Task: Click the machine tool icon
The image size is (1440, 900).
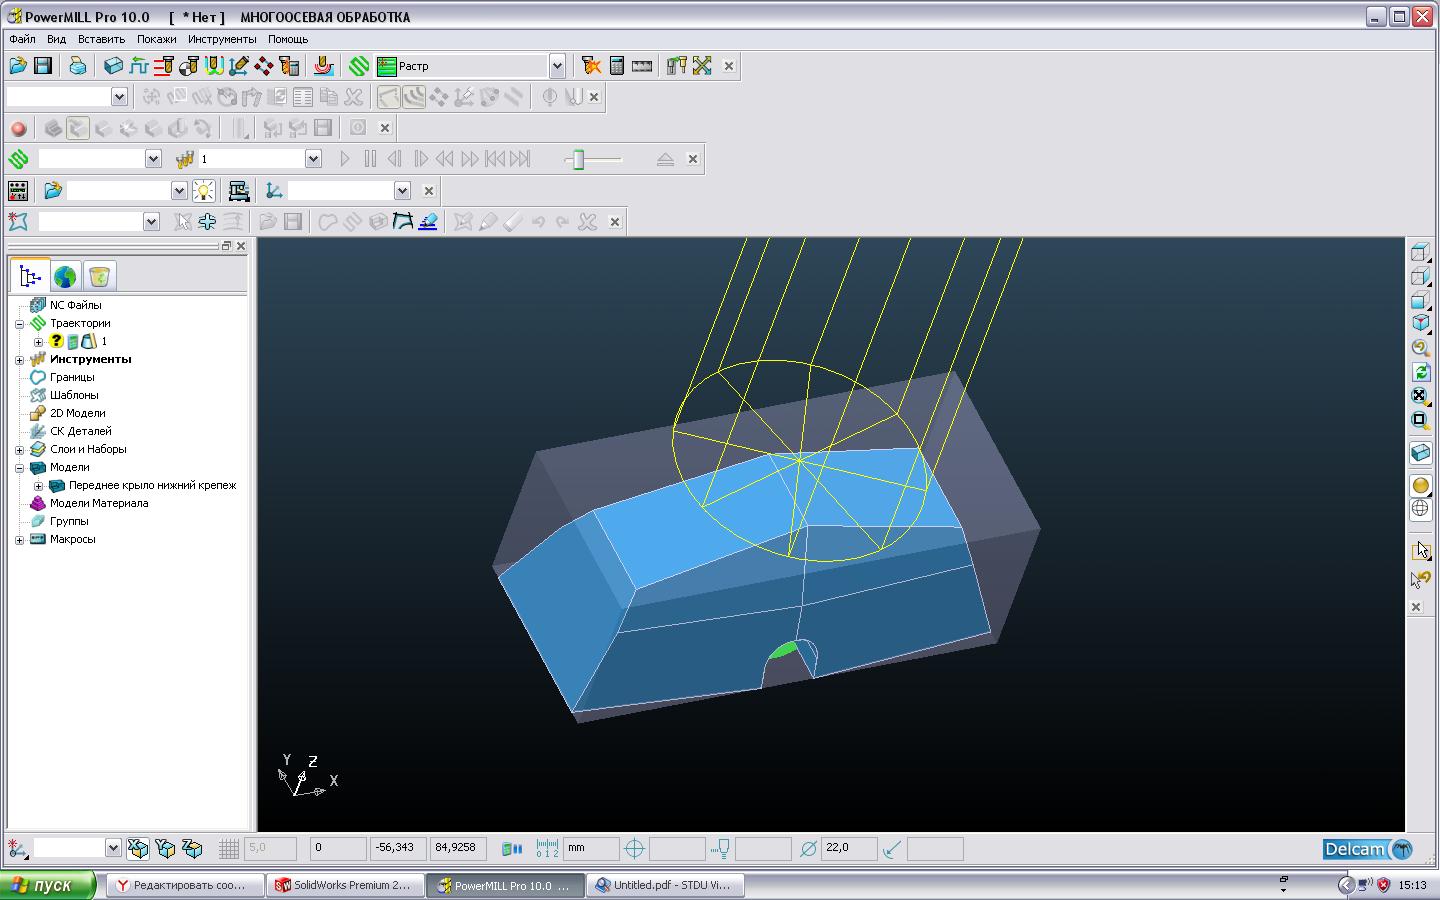Action: tap(238, 190)
